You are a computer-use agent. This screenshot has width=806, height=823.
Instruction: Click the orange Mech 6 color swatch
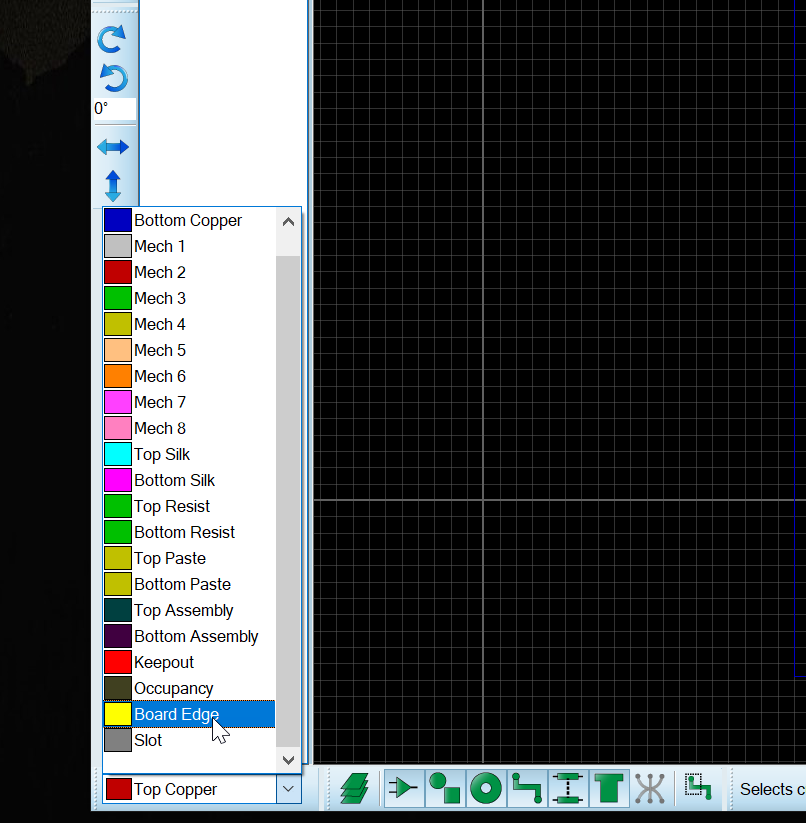[118, 376]
